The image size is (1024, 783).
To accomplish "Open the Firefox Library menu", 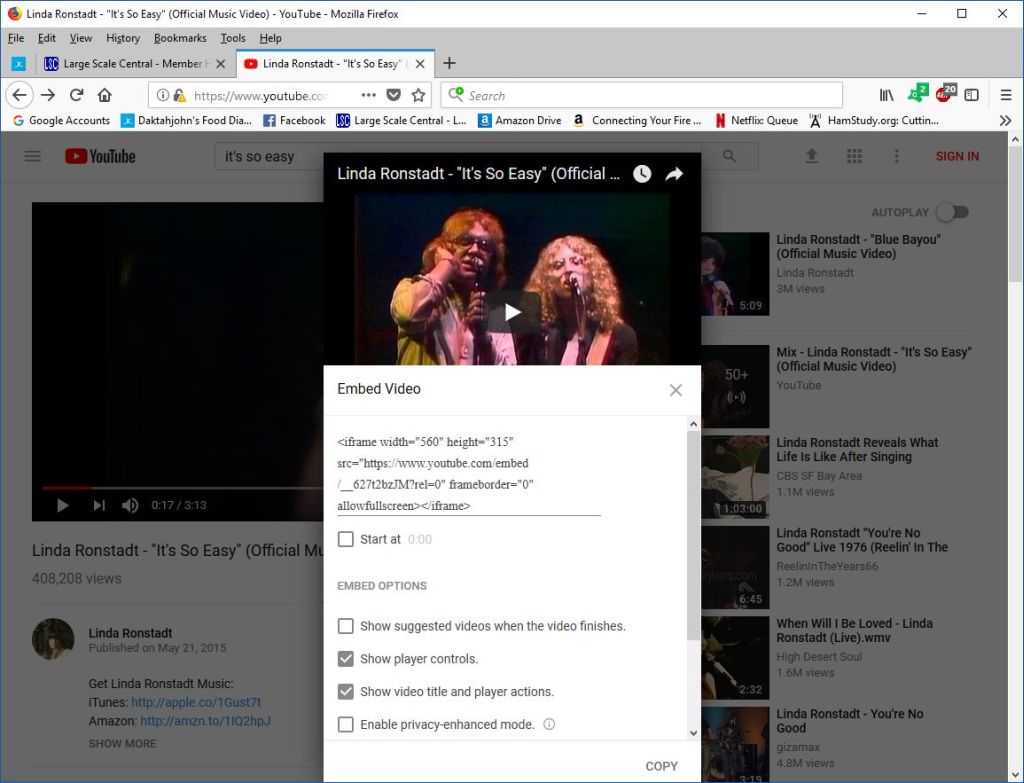I will coord(886,95).
